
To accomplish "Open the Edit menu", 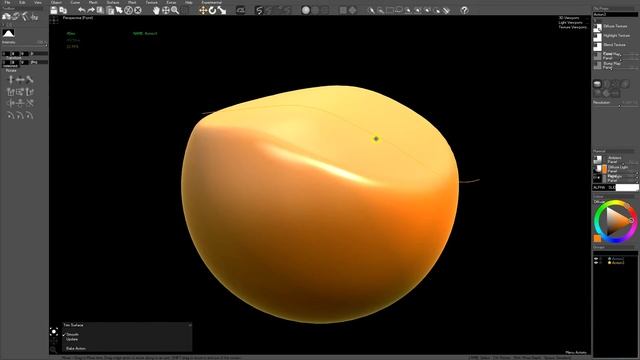I will pos(22,2).
